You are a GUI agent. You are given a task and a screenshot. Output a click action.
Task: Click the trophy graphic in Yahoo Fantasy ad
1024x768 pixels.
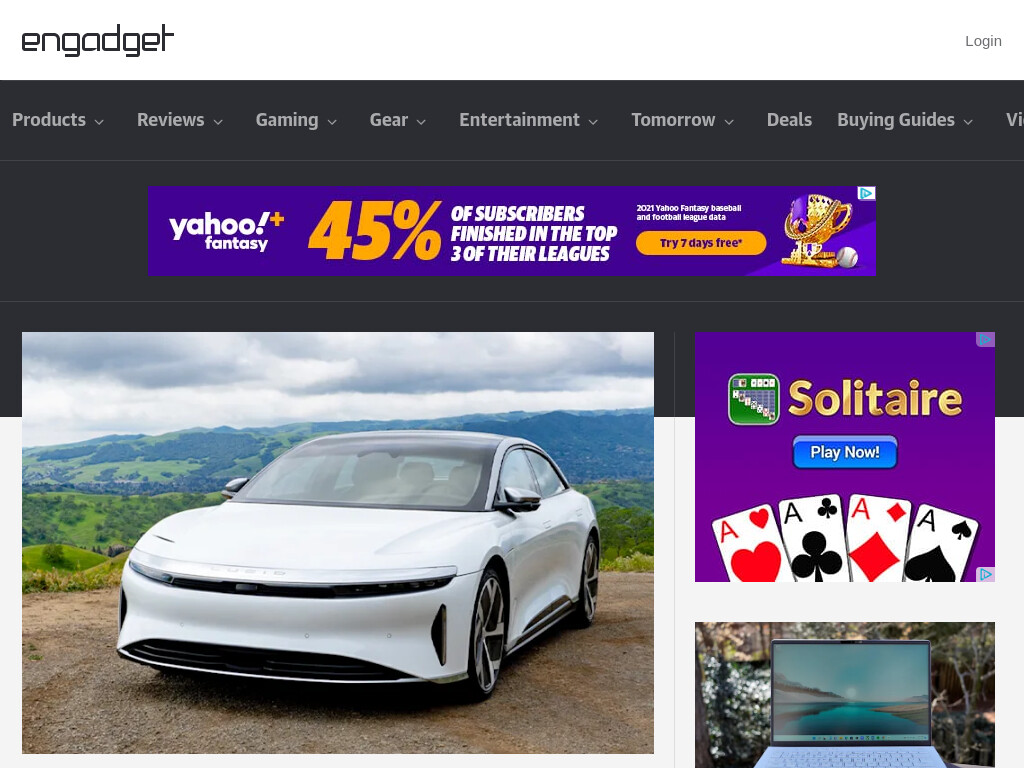[820, 230]
